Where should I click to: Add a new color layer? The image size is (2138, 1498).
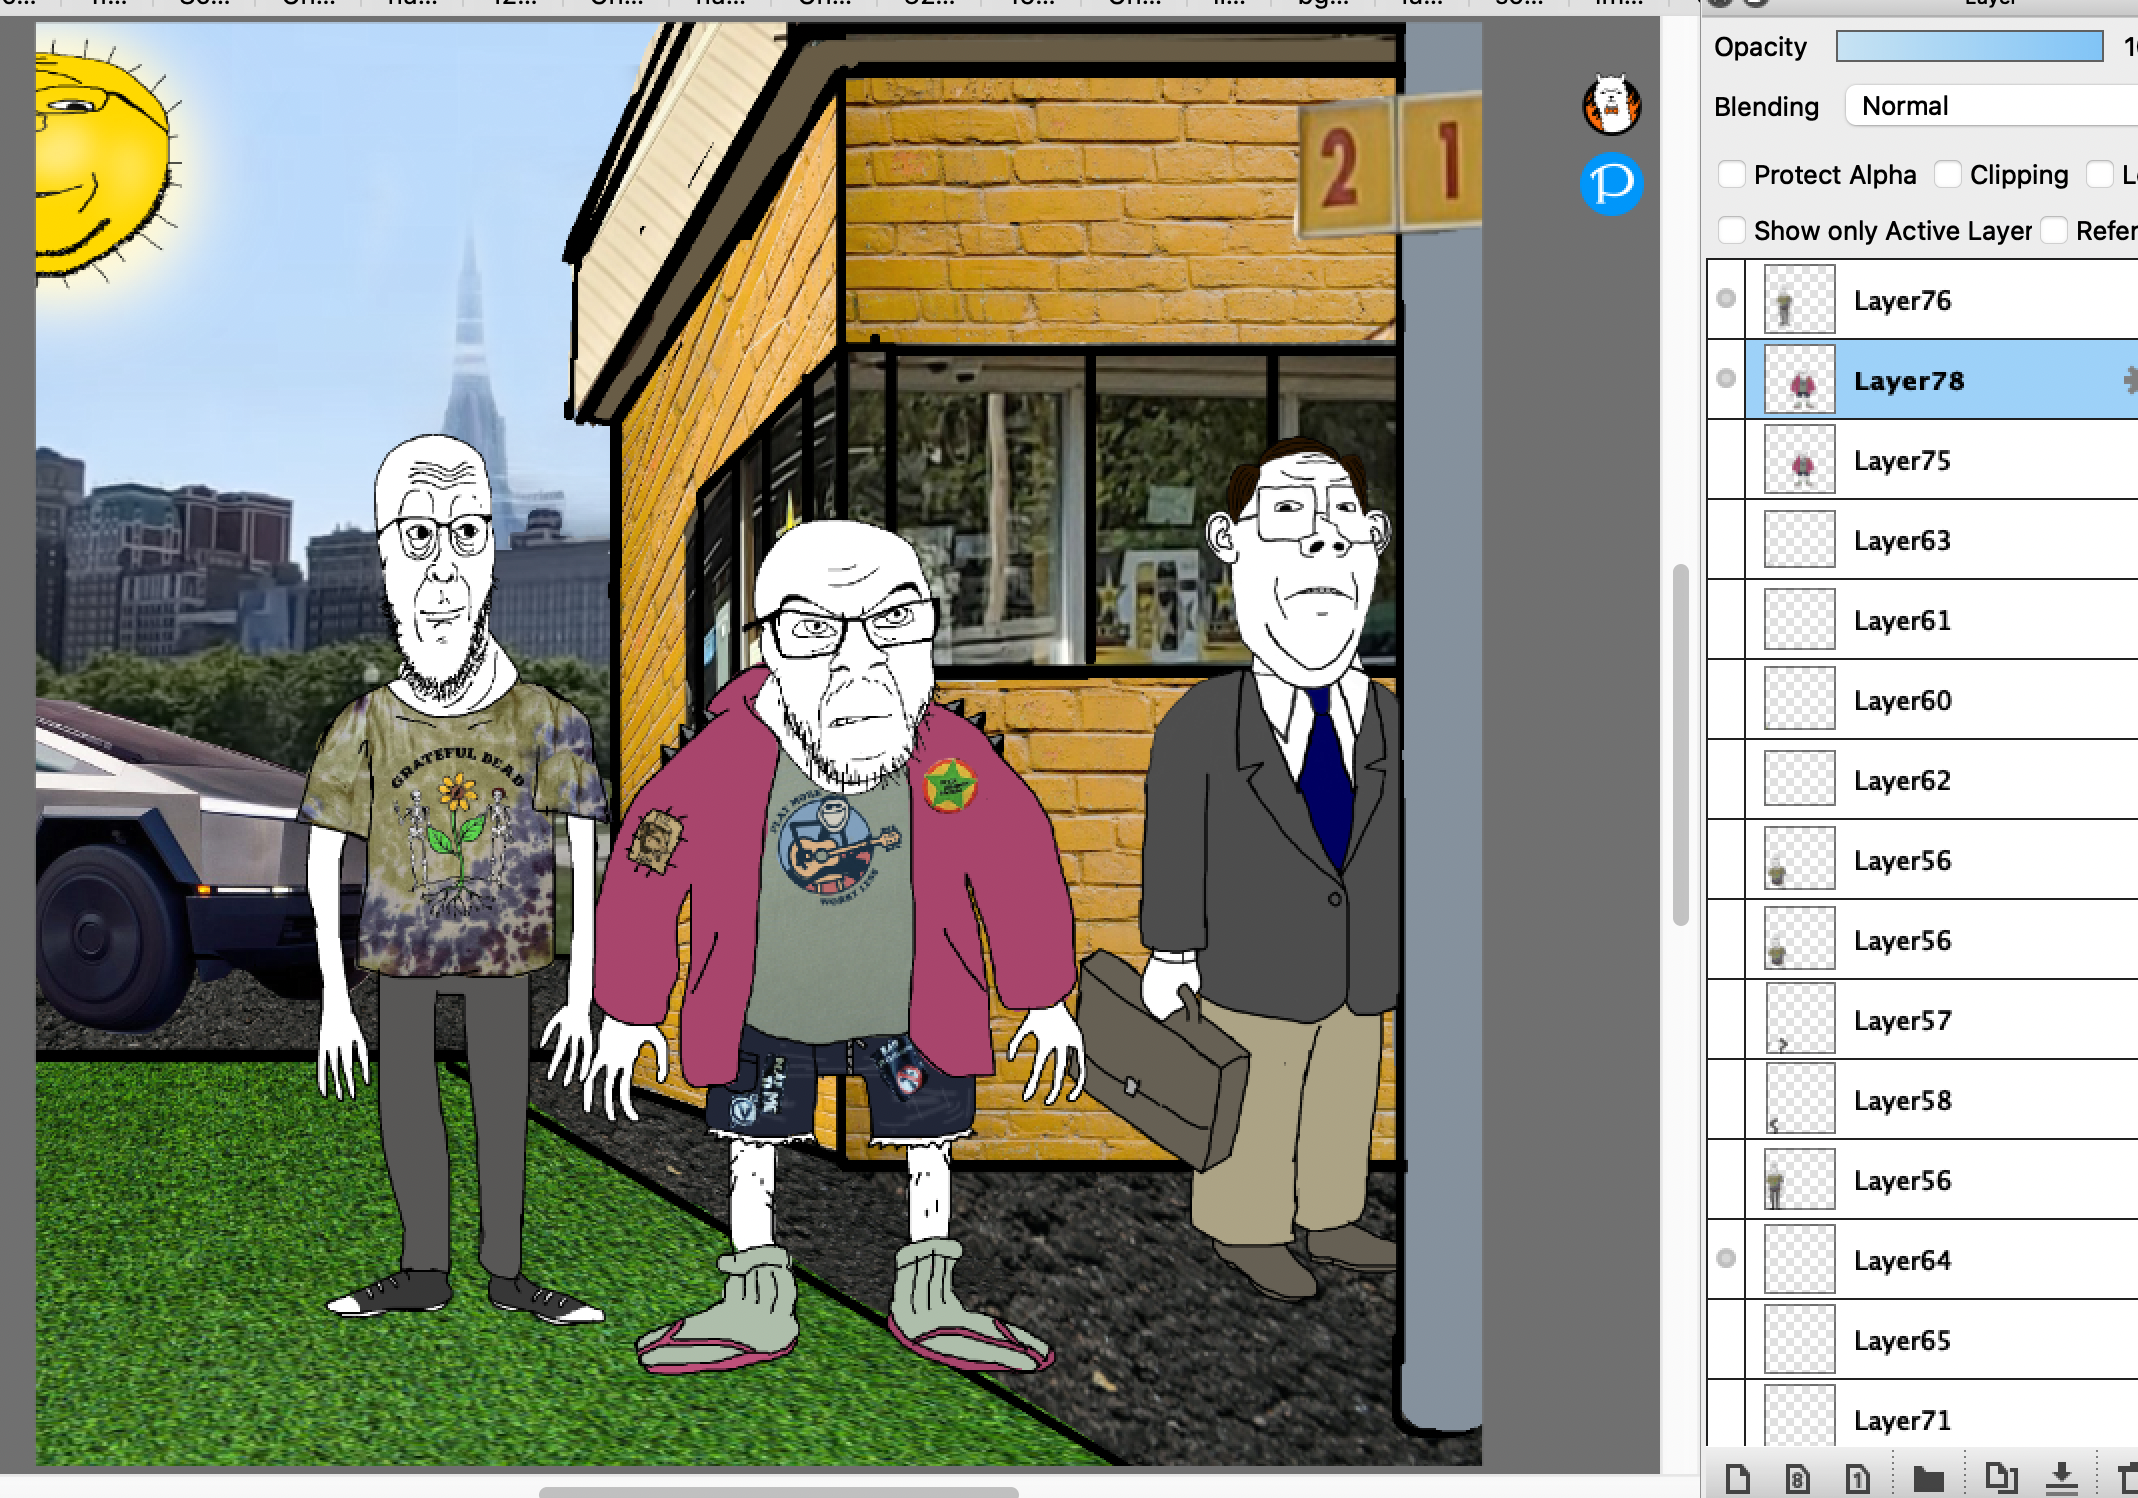coord(1738,1478)
